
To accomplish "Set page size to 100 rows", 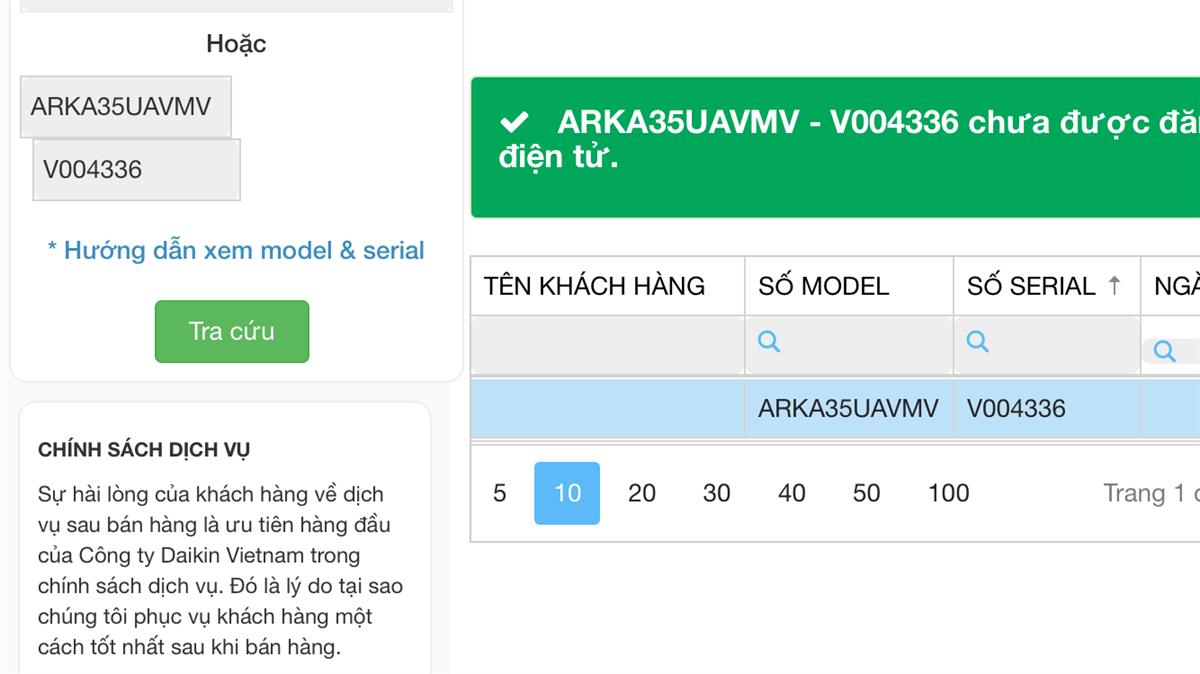I will pyautogui.click(x=949, y=493).
